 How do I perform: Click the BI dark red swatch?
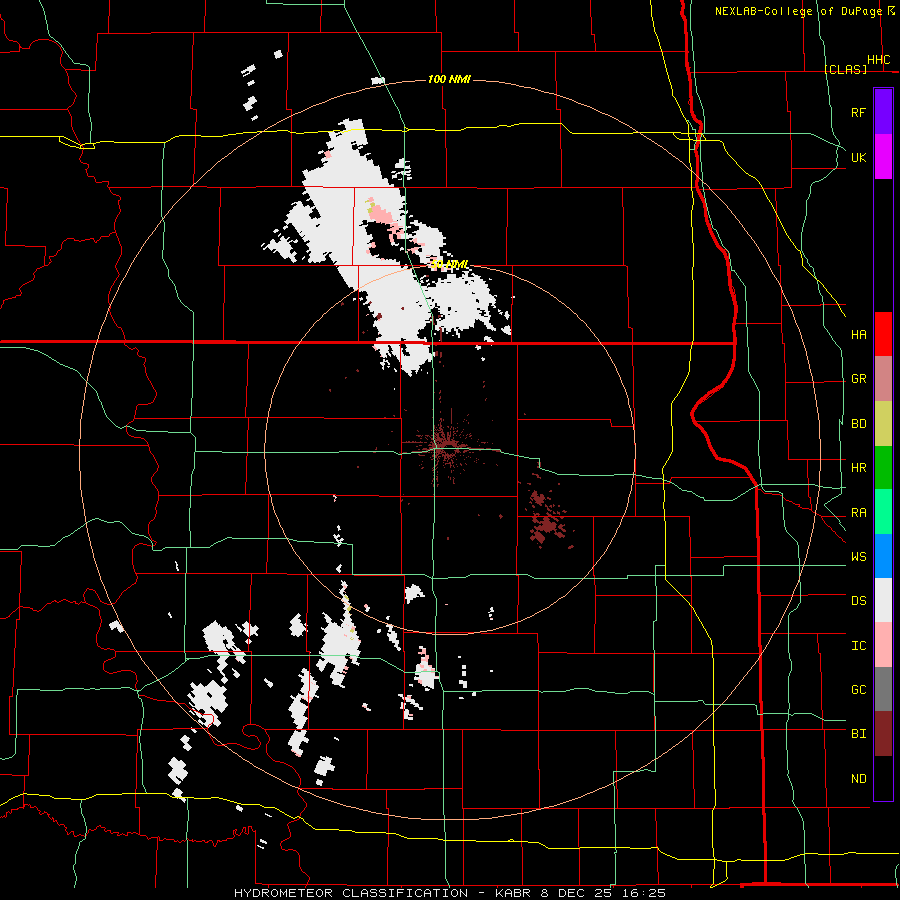click(x=883, y=734)
